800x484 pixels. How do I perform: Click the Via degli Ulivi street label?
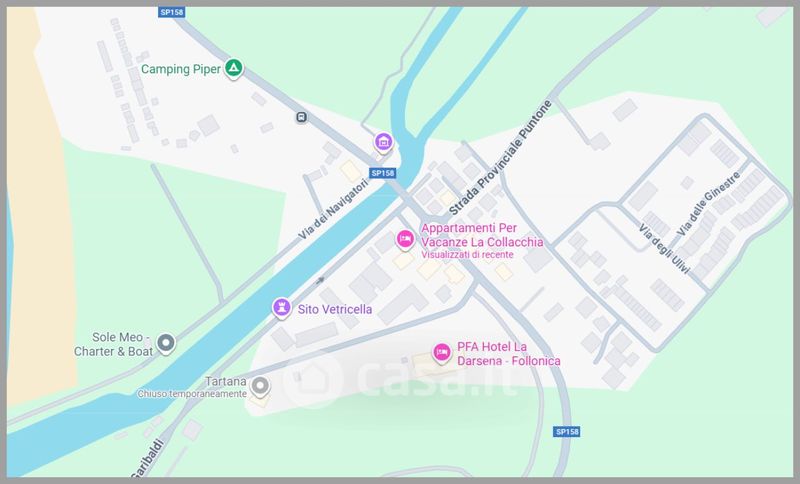click(x=664, y=249)
